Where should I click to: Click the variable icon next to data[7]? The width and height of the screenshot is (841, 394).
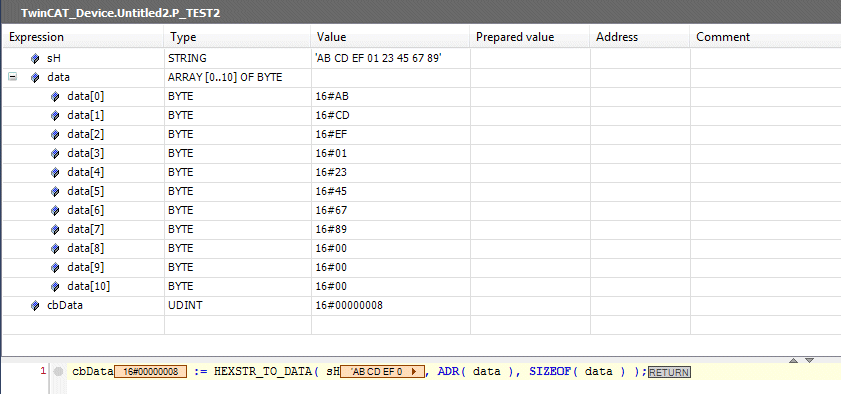click(x=55, y=229)
